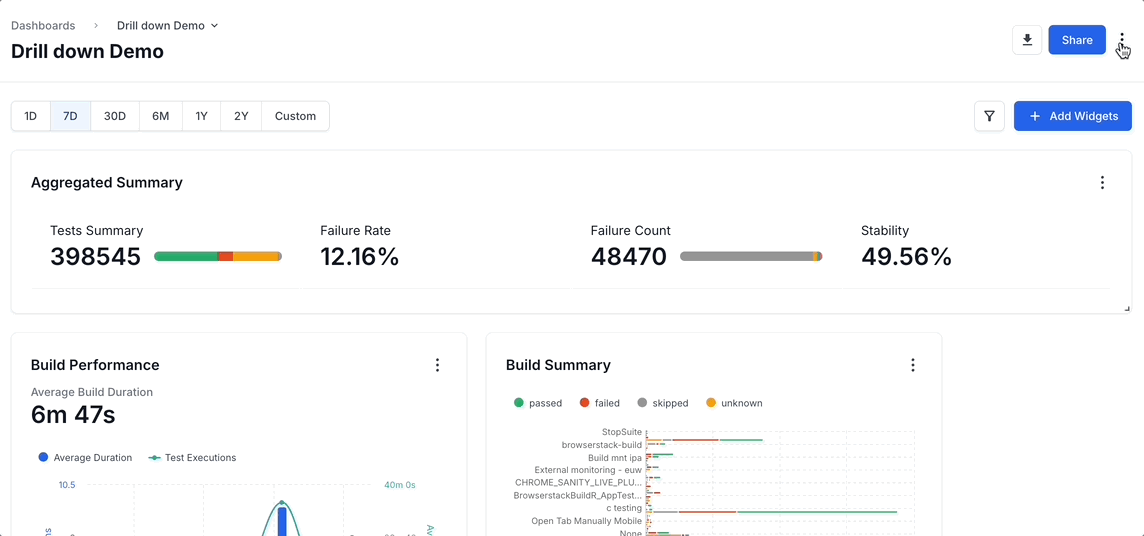
Task: Click the Share button
Action: point(1076,40)
